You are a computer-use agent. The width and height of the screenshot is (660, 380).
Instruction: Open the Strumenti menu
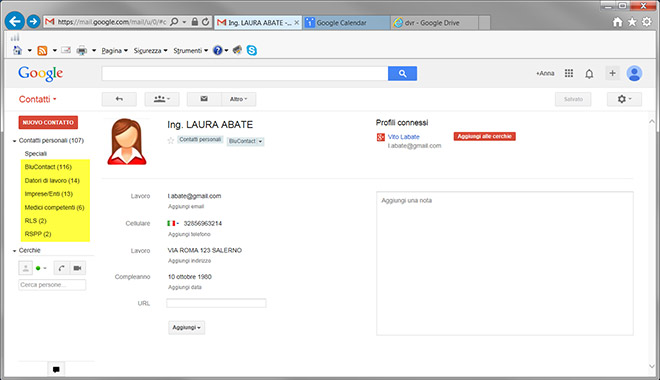point(191,50)
